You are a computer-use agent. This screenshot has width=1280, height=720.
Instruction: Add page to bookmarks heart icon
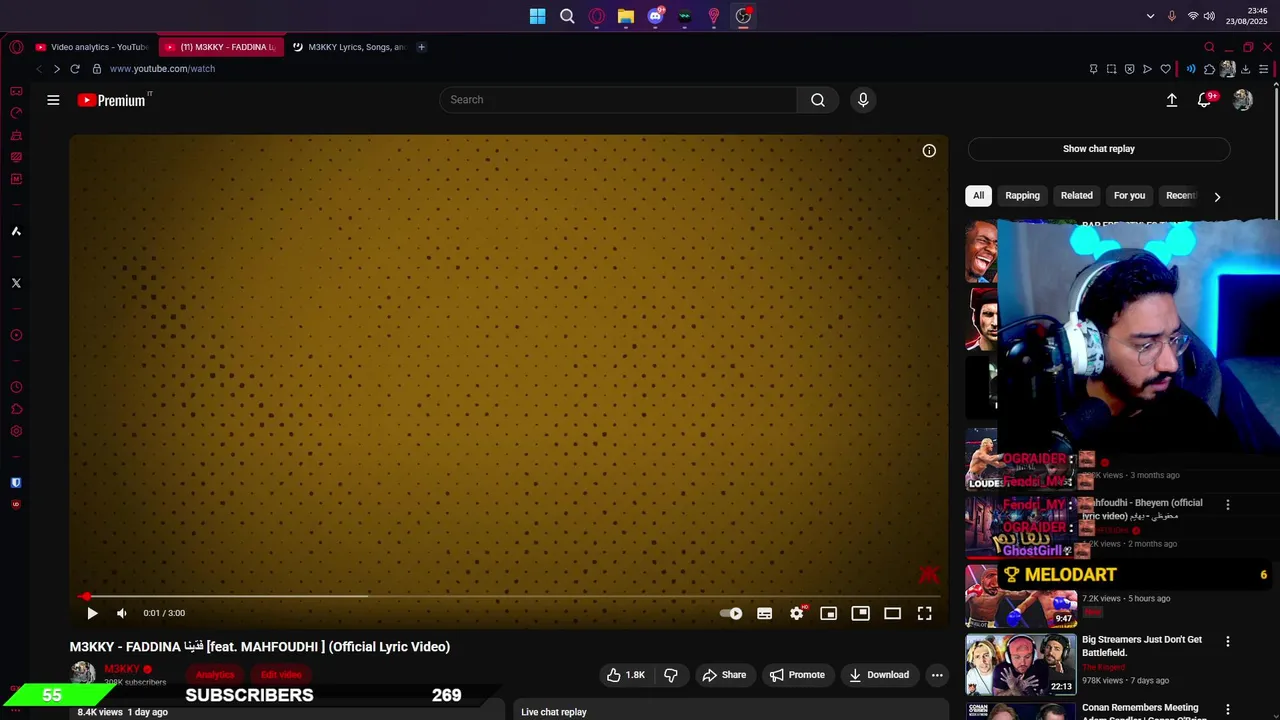[1165, 69]
